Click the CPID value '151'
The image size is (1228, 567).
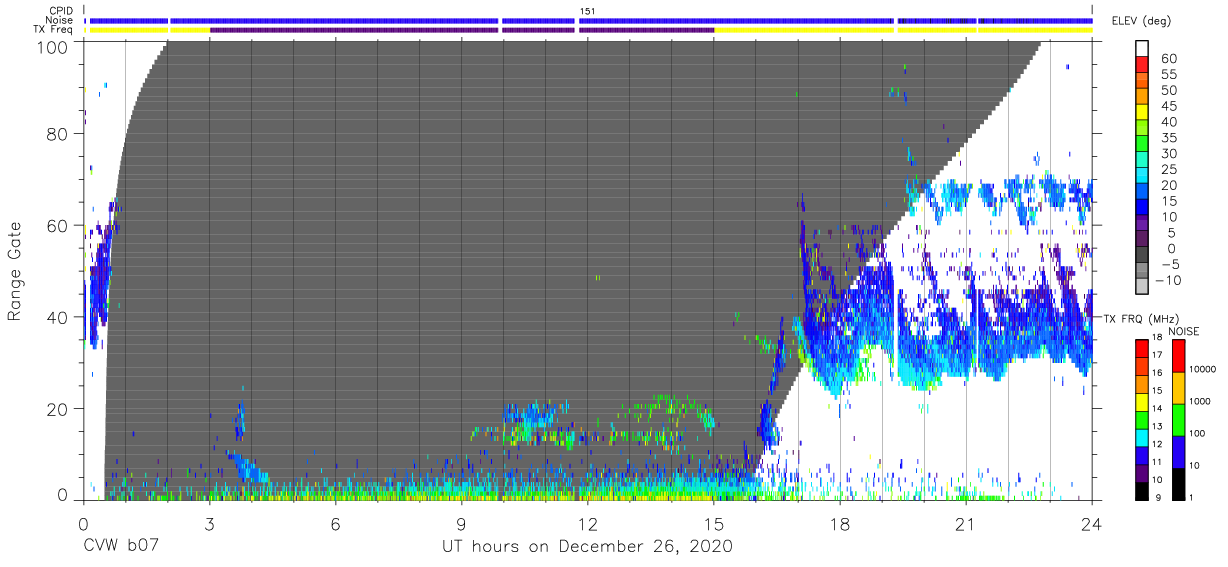(587, 11)
